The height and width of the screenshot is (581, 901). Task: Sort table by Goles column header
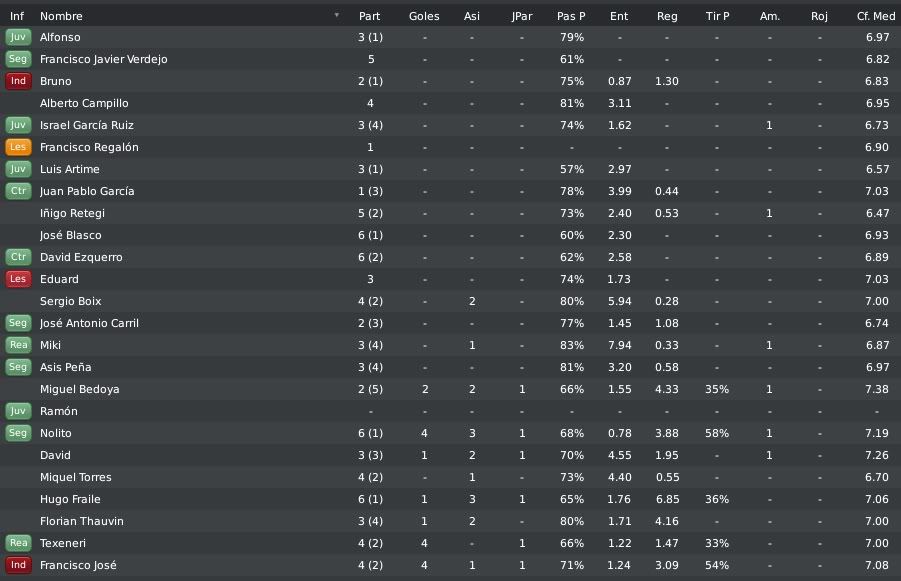(424, 16)
